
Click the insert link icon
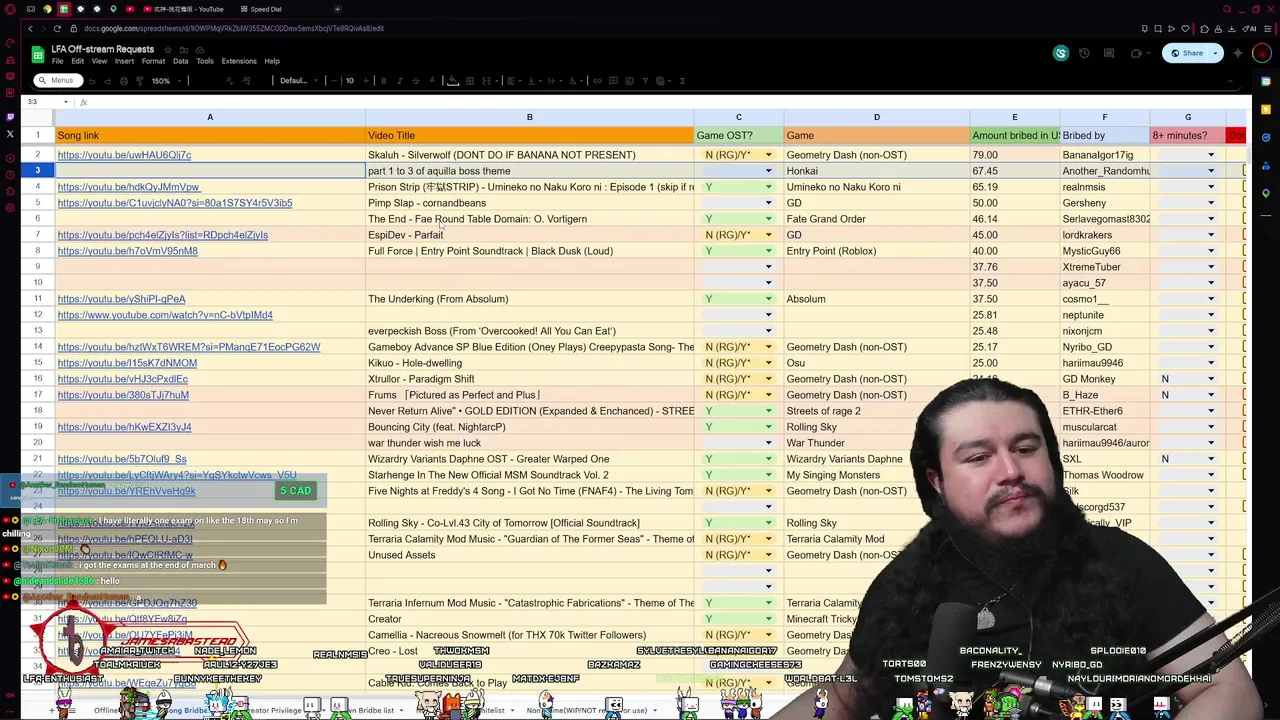[598, 80]
